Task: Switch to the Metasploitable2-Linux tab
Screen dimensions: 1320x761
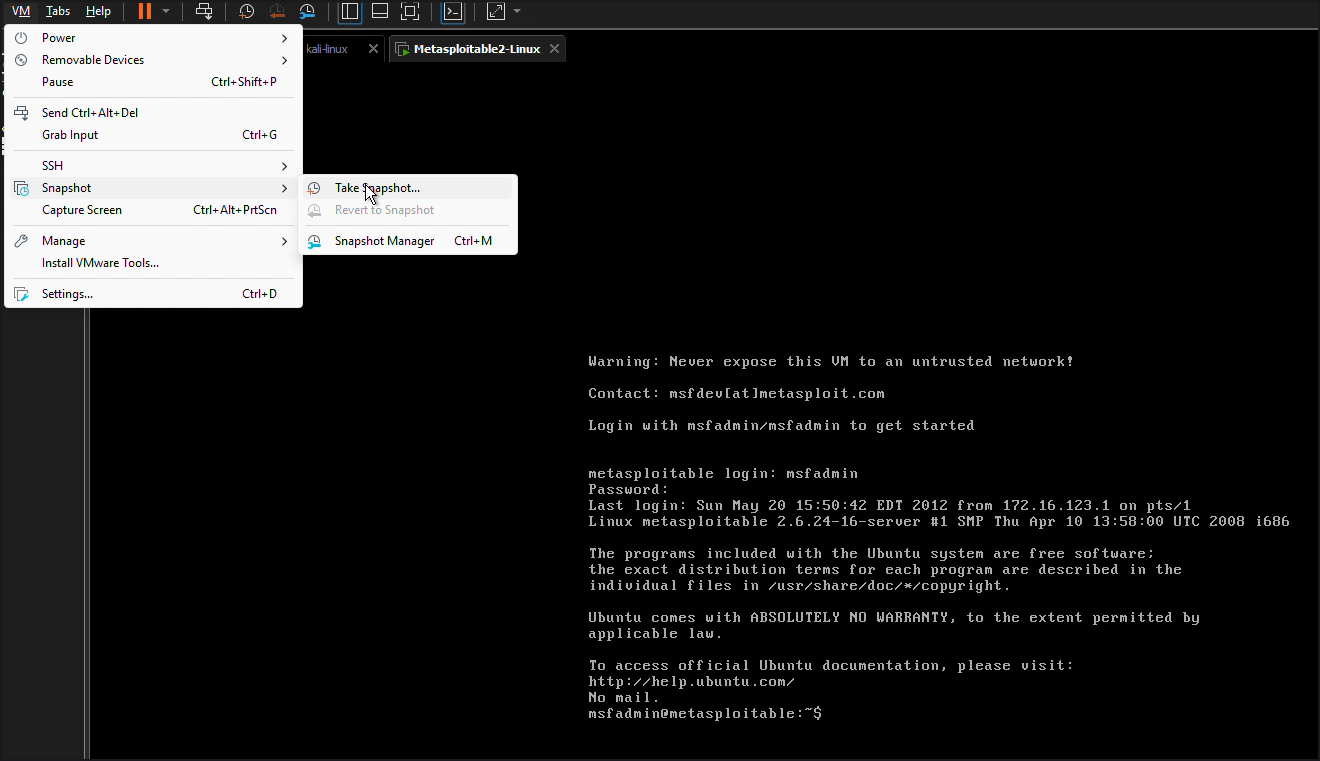Action: [x=477, y=49]
